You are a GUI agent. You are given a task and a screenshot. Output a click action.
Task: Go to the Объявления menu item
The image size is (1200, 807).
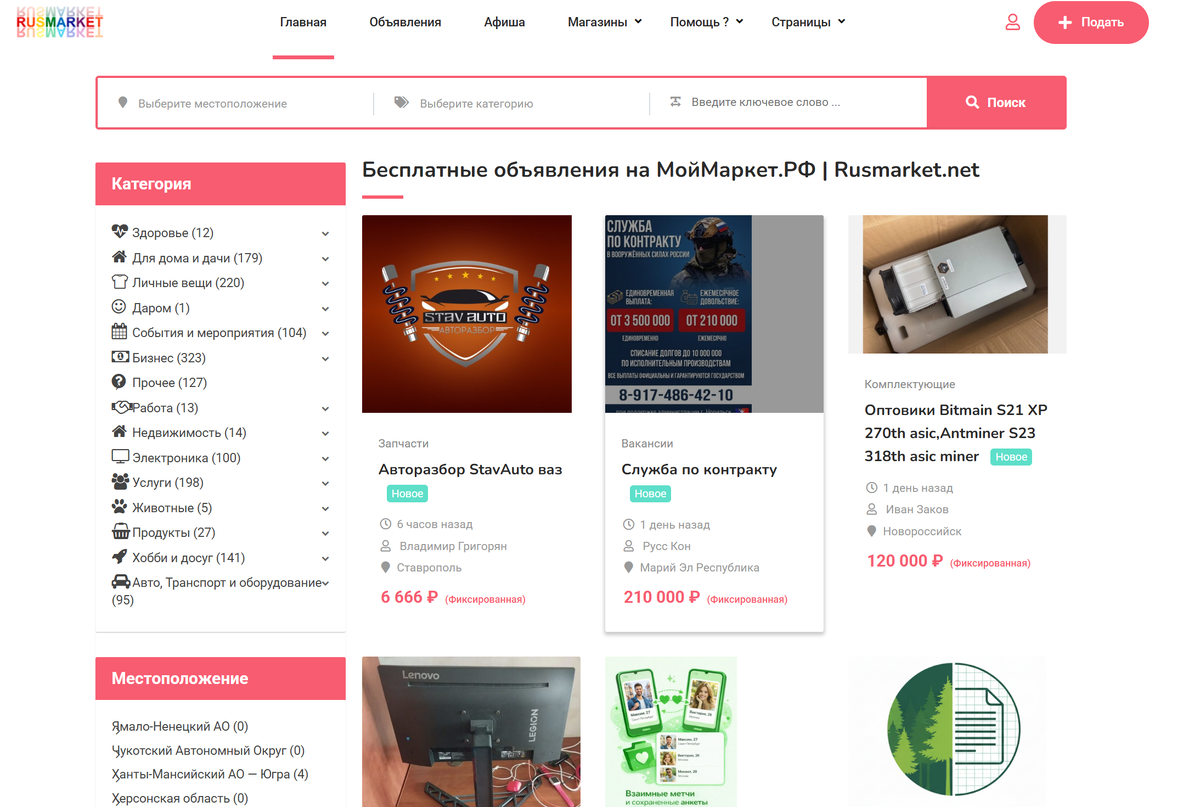[x=405, y=22]
